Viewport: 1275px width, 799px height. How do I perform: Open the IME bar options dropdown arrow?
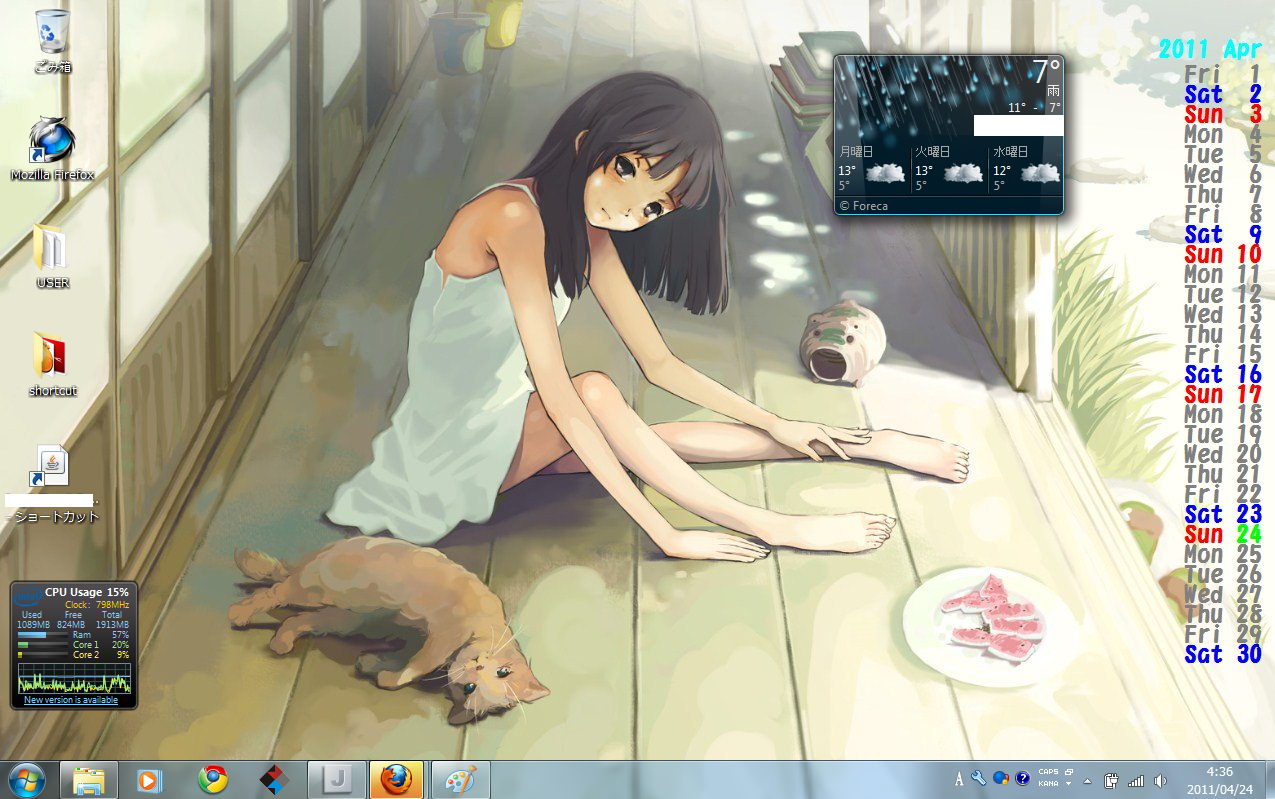tap(1068, 783)
